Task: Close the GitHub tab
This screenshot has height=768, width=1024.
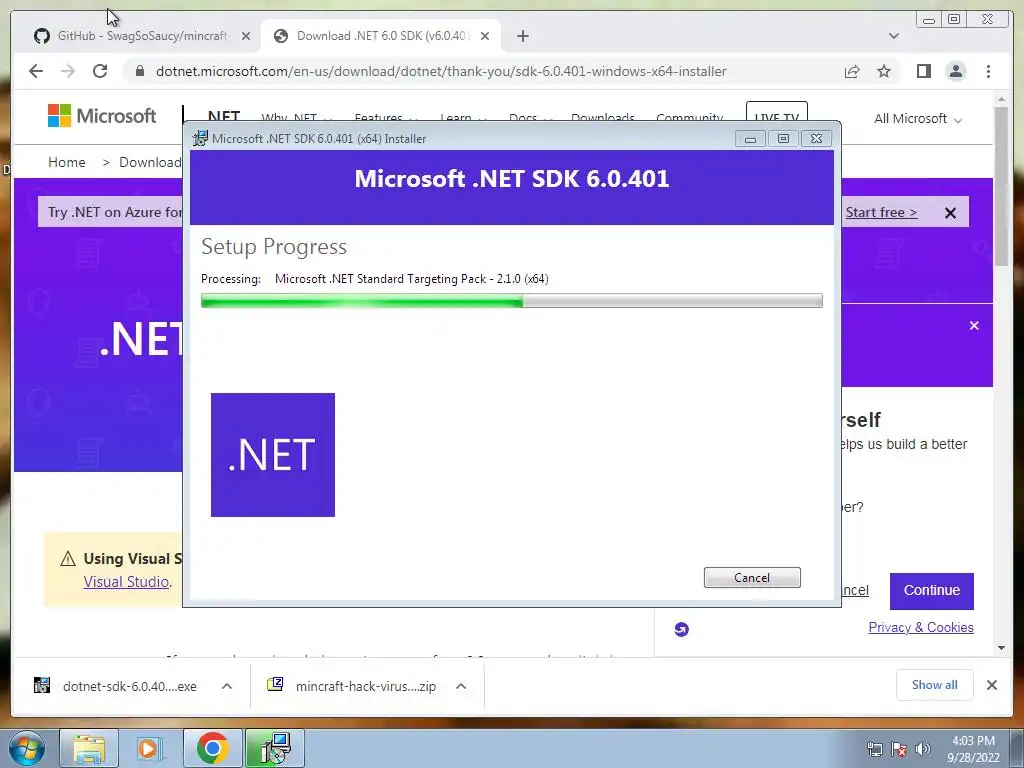Action: coord(246,36)
